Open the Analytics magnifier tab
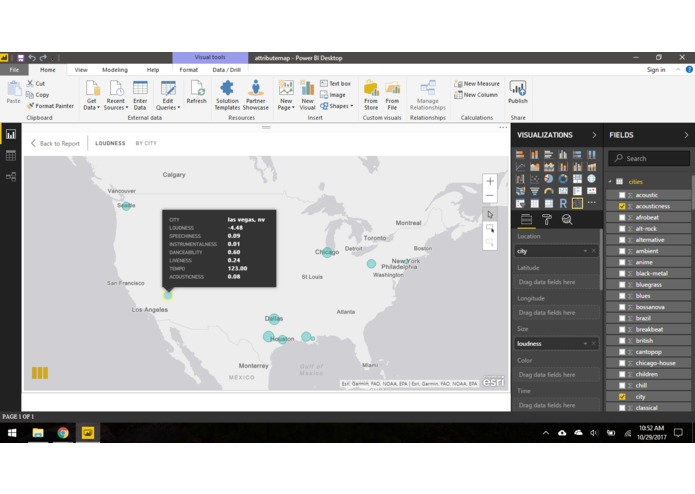Viewport: 695px width, 494px height. (567, 220)
